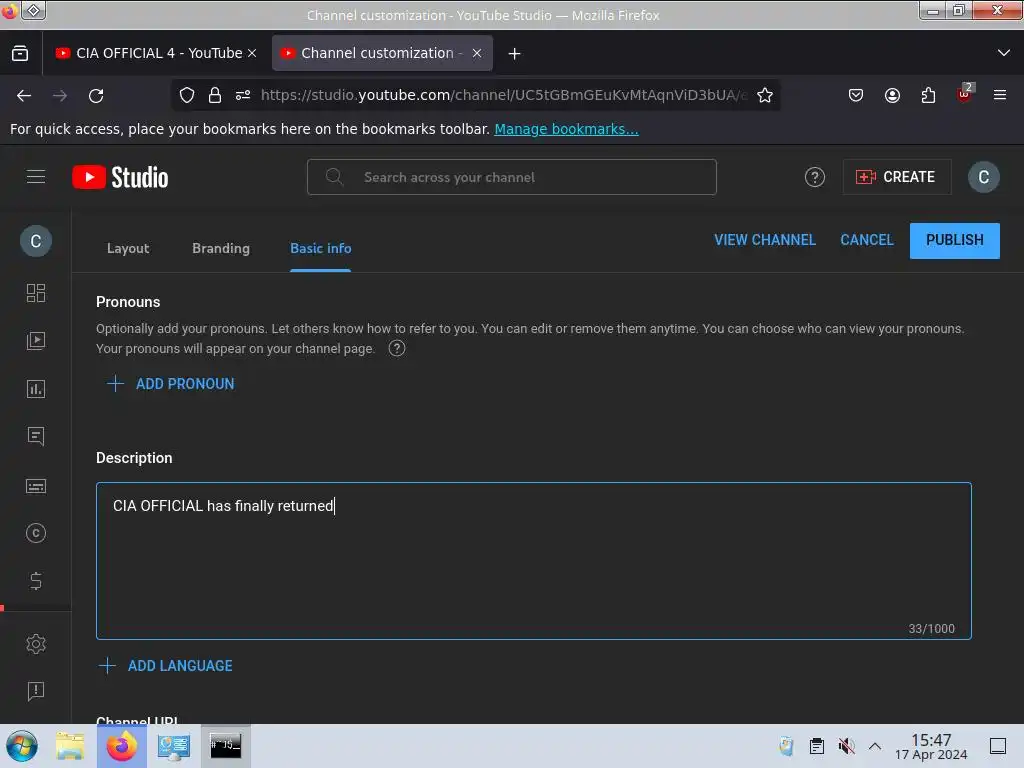Click ADD LANGUAGE
This screenshot has height=768, width=1024.
[x=166, y=665]
